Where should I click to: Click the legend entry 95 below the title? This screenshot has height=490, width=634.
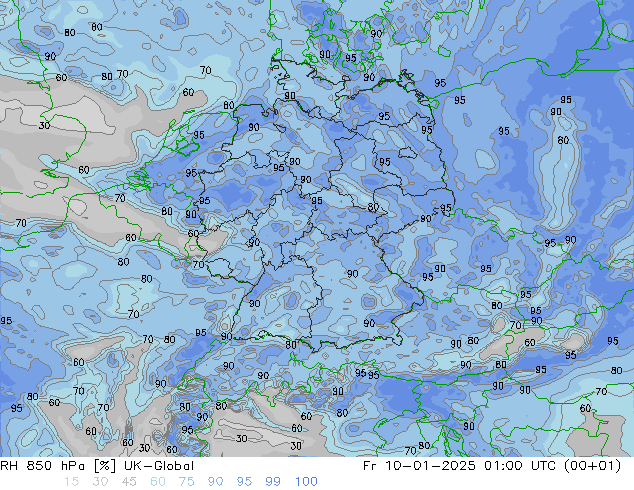point(244,482)
